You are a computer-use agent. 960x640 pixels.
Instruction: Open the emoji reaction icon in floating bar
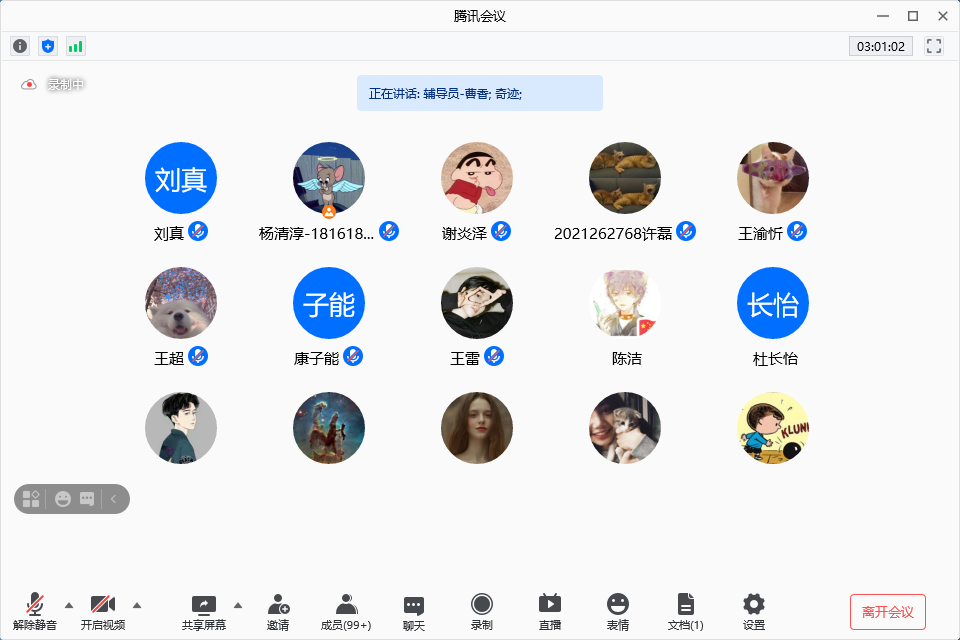[x=63, y=498]
